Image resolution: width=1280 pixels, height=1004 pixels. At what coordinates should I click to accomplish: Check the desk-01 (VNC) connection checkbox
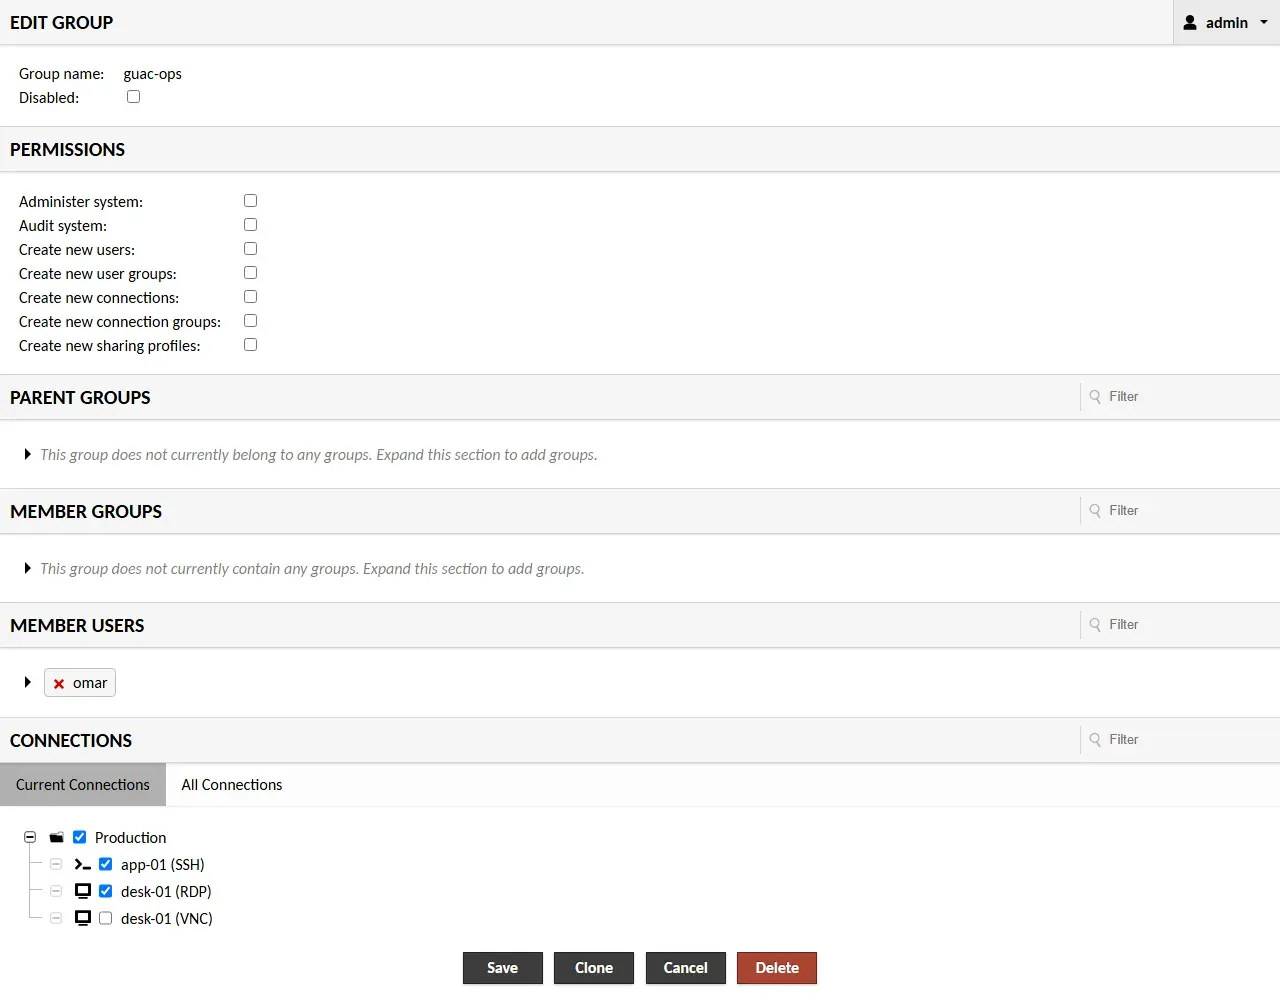[x=106, y=918]
